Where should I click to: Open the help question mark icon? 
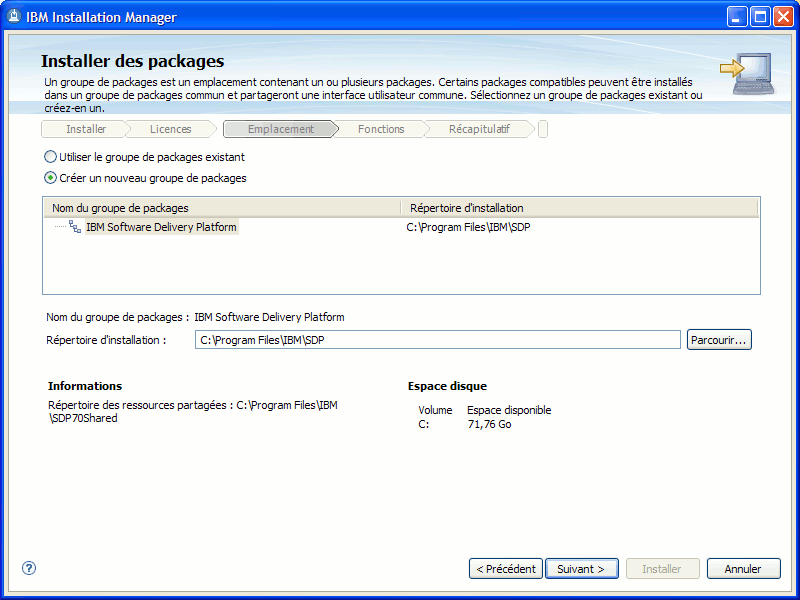(29, 568)
